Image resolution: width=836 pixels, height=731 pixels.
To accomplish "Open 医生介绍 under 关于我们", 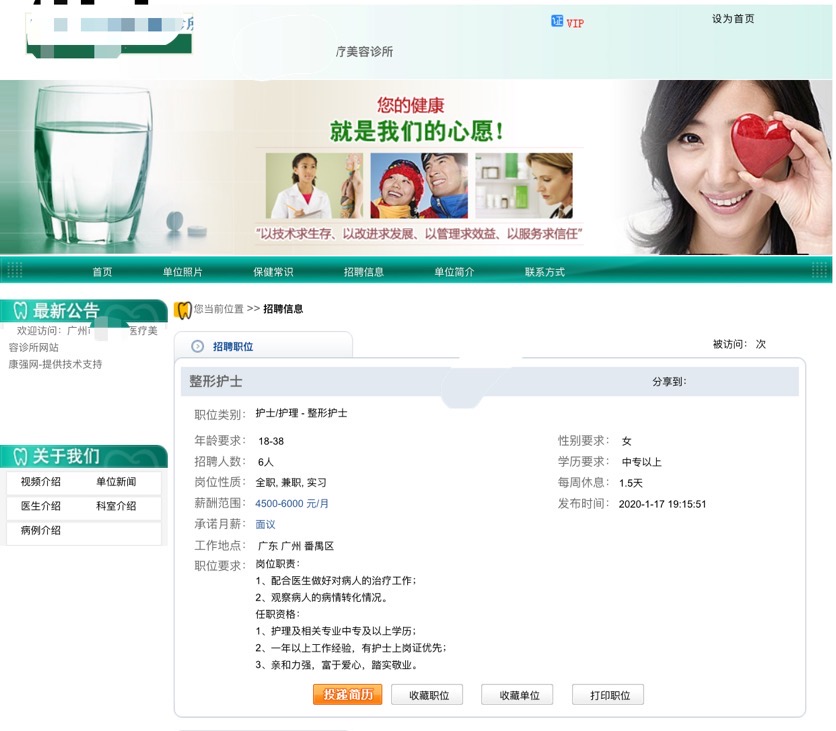I will click(41, 506).
